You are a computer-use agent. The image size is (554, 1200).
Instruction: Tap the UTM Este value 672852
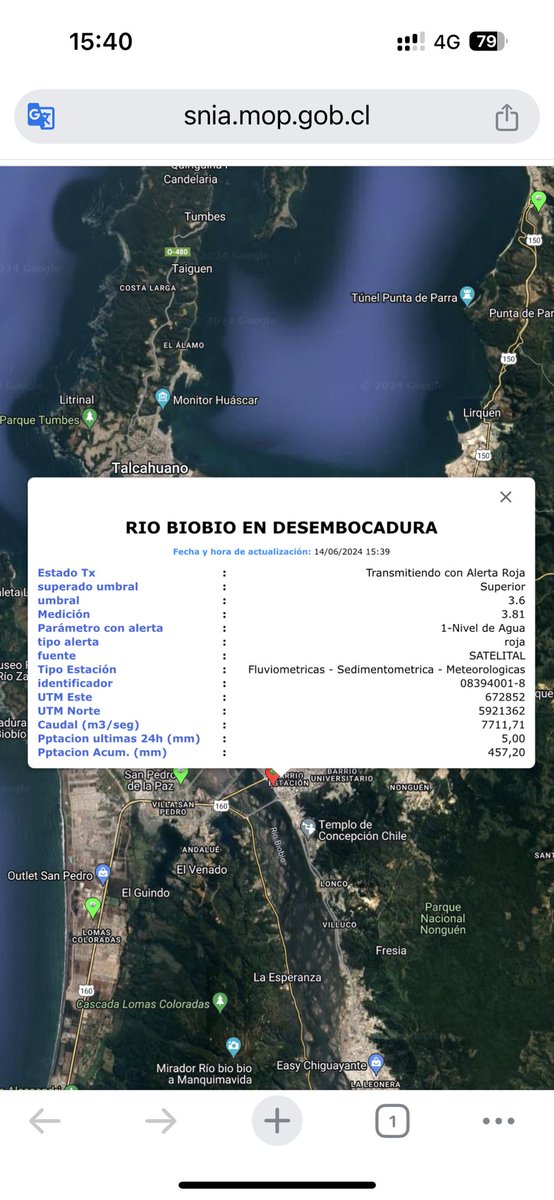[x=506, y=697]
